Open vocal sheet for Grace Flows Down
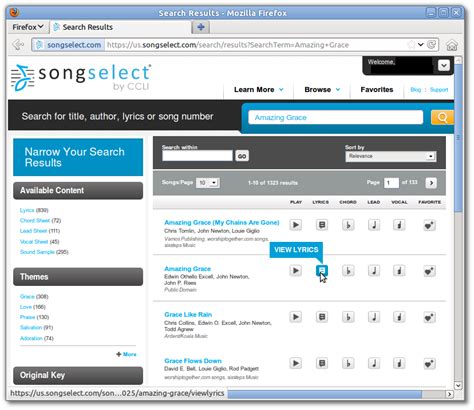 [399, 363]
